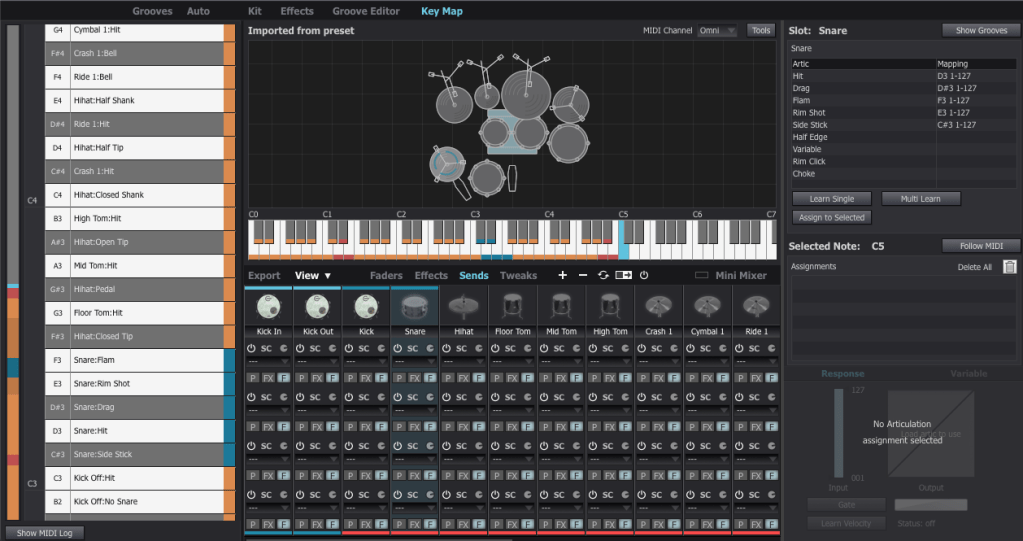Viewport: 1023px width, 541px height.
Task: Click the Hihat channel cymbal icon
Action: tap(463, 307)
